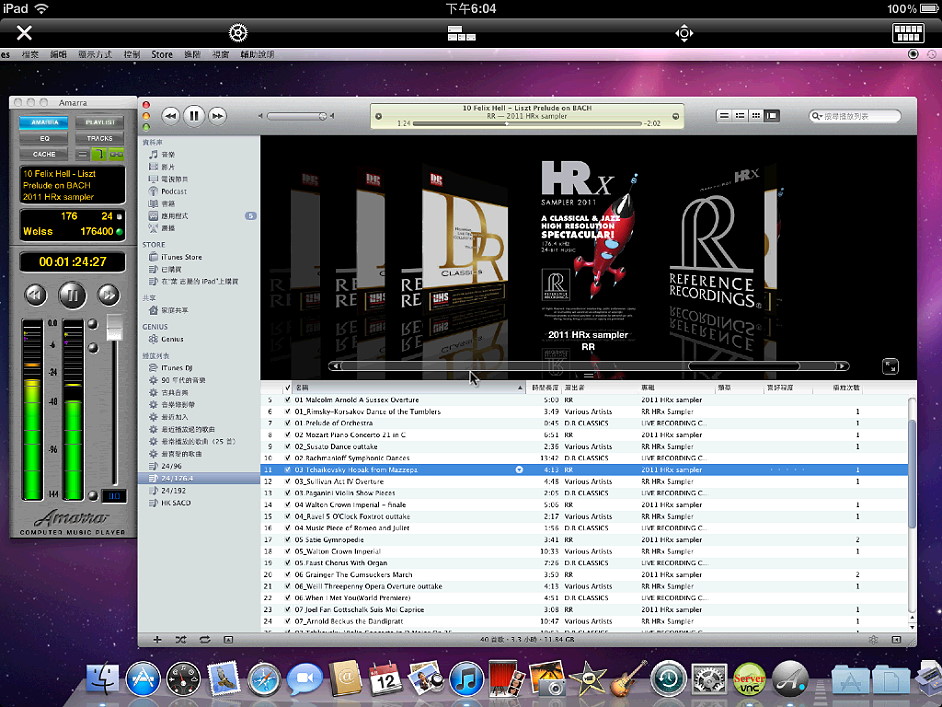Skip to next track in iTunes
942x707 pixels.
point(217,116)
